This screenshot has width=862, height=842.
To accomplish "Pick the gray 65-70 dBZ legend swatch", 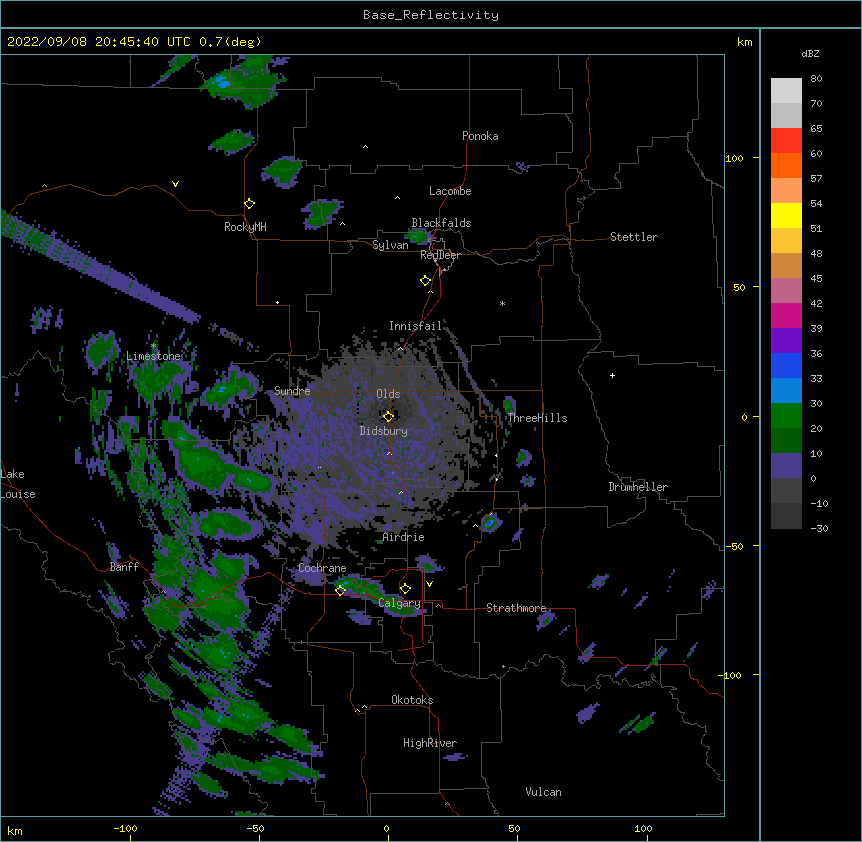I will (786, 116).
